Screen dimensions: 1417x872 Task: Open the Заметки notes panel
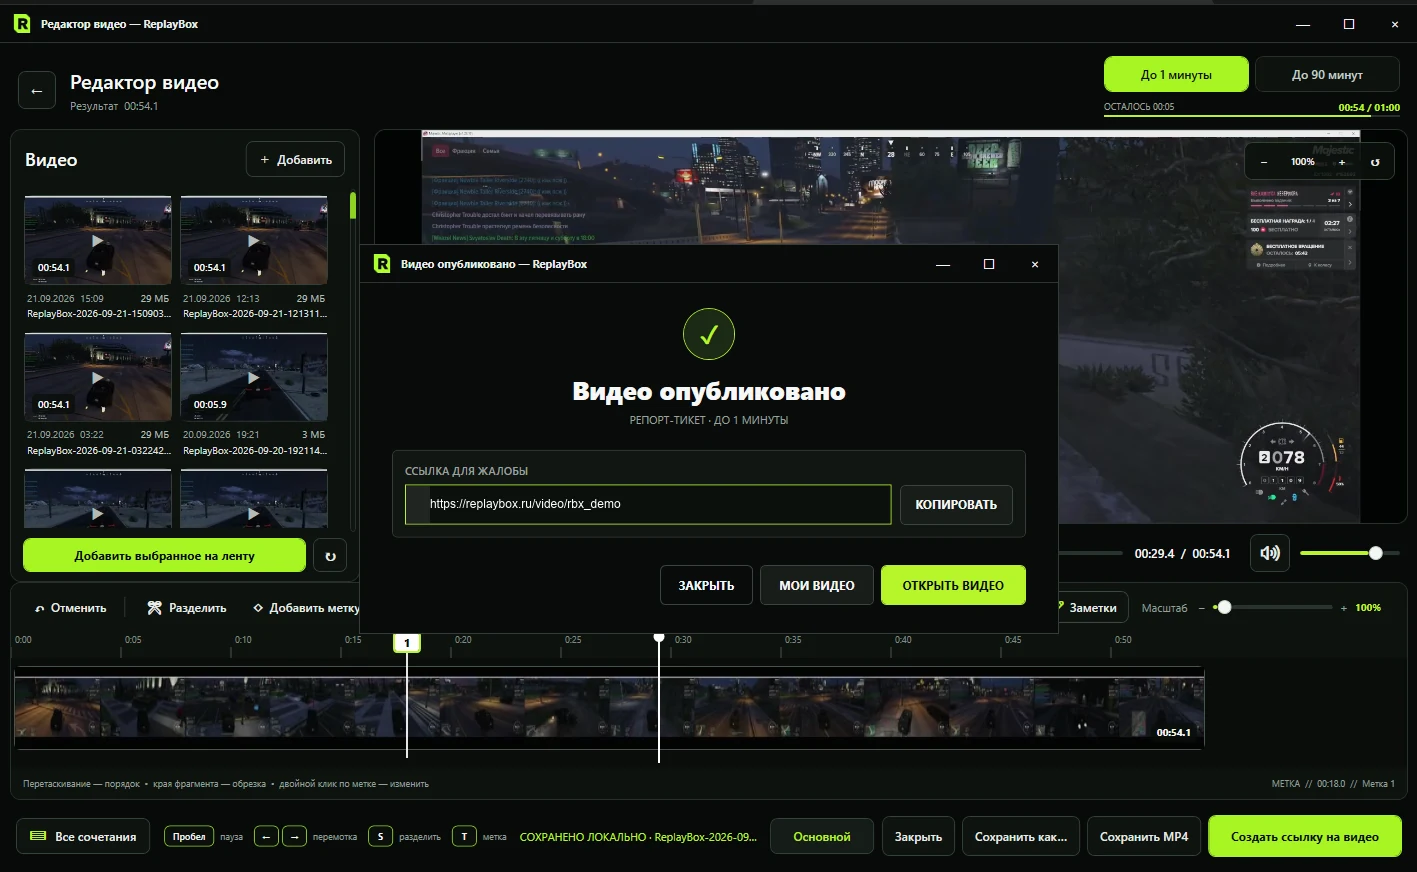tap(1093, 608)
